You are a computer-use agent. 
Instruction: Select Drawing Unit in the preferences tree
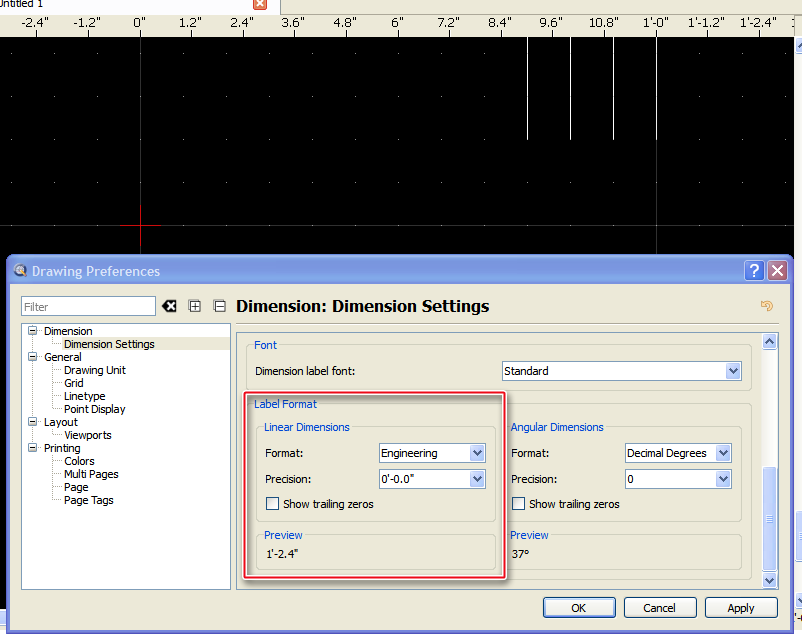coord(95,370)
